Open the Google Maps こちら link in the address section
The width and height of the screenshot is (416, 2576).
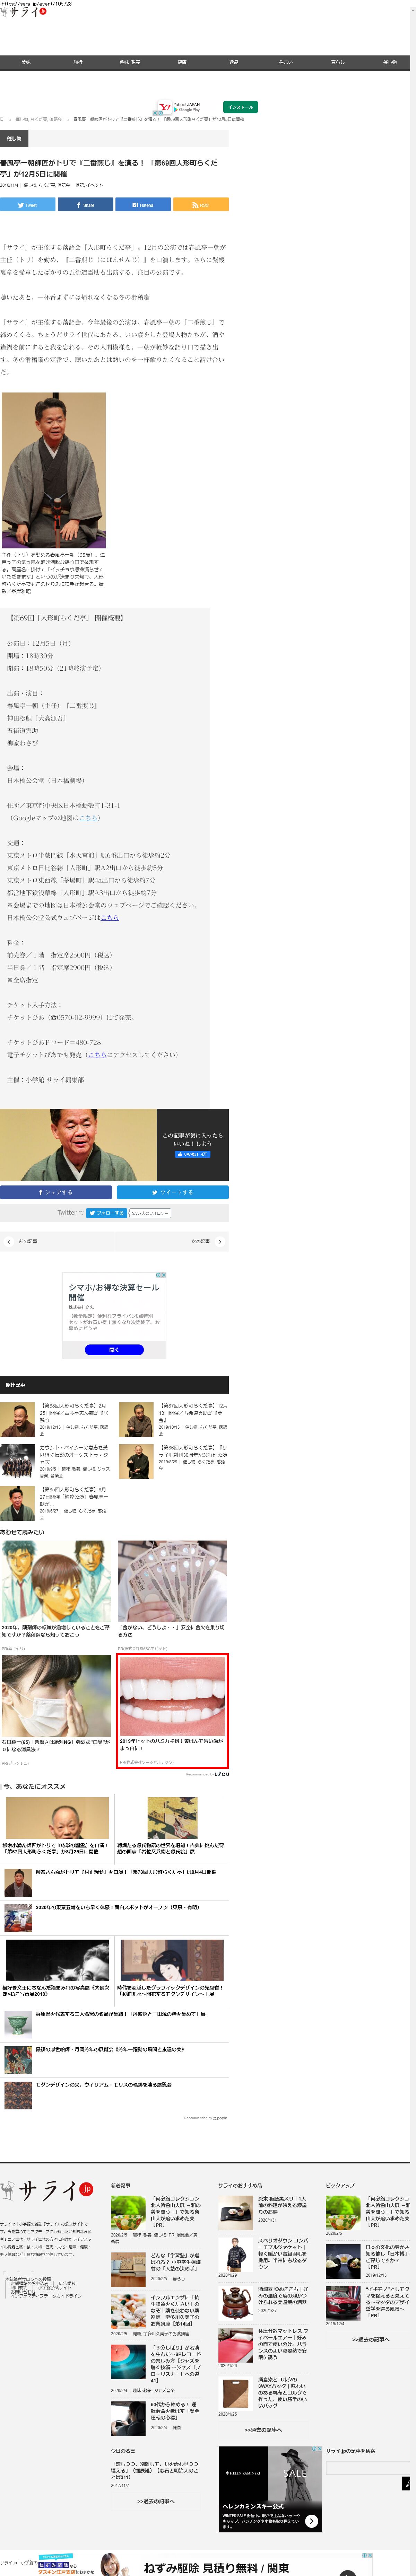pos(89,818)
